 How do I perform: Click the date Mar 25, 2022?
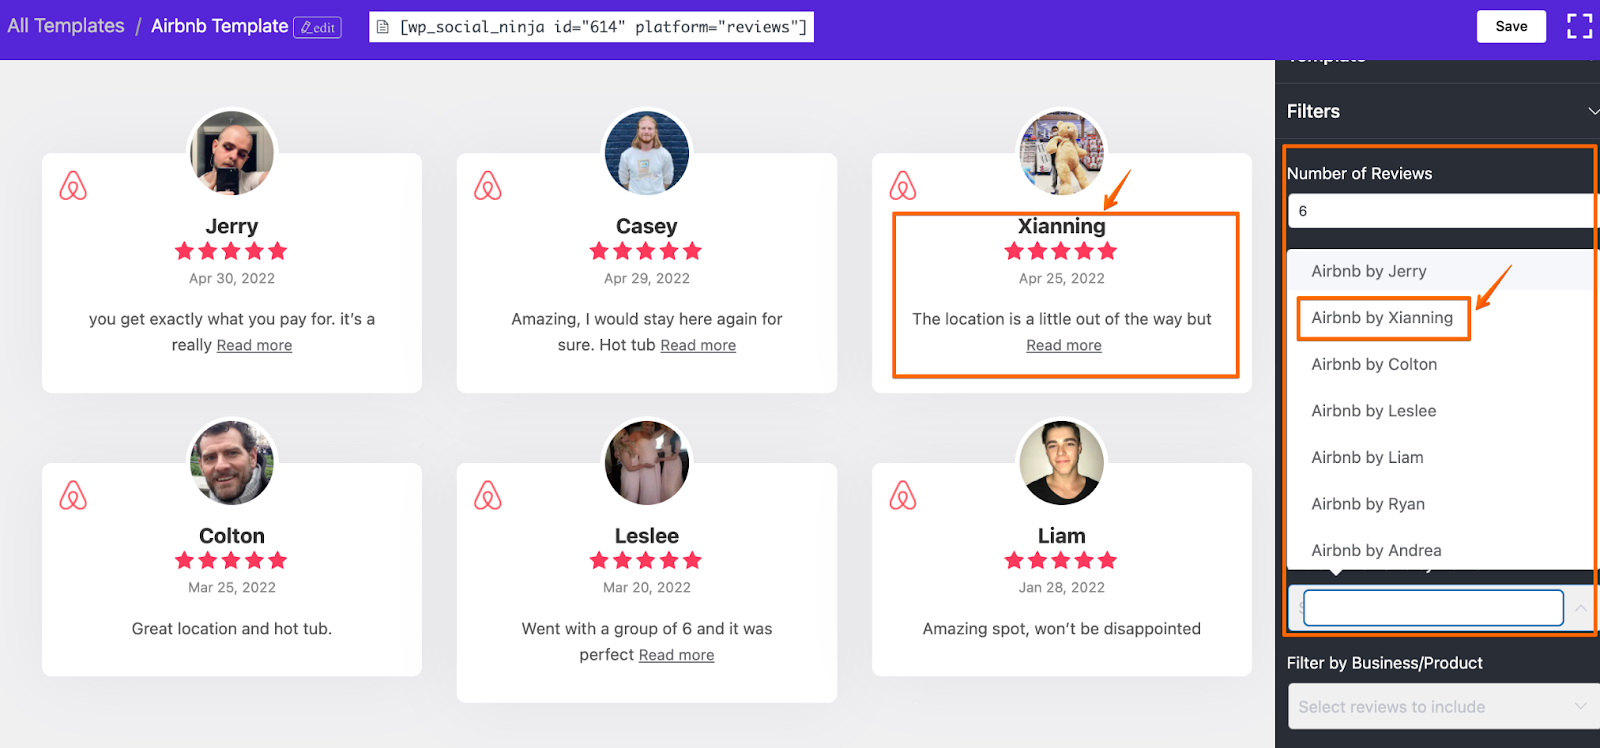232,588
